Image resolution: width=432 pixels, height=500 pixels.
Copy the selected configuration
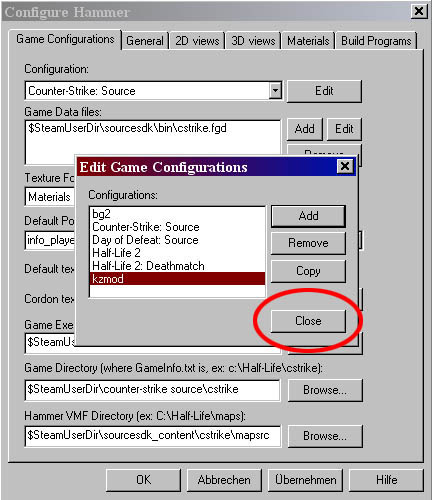[x=308, y=271]
